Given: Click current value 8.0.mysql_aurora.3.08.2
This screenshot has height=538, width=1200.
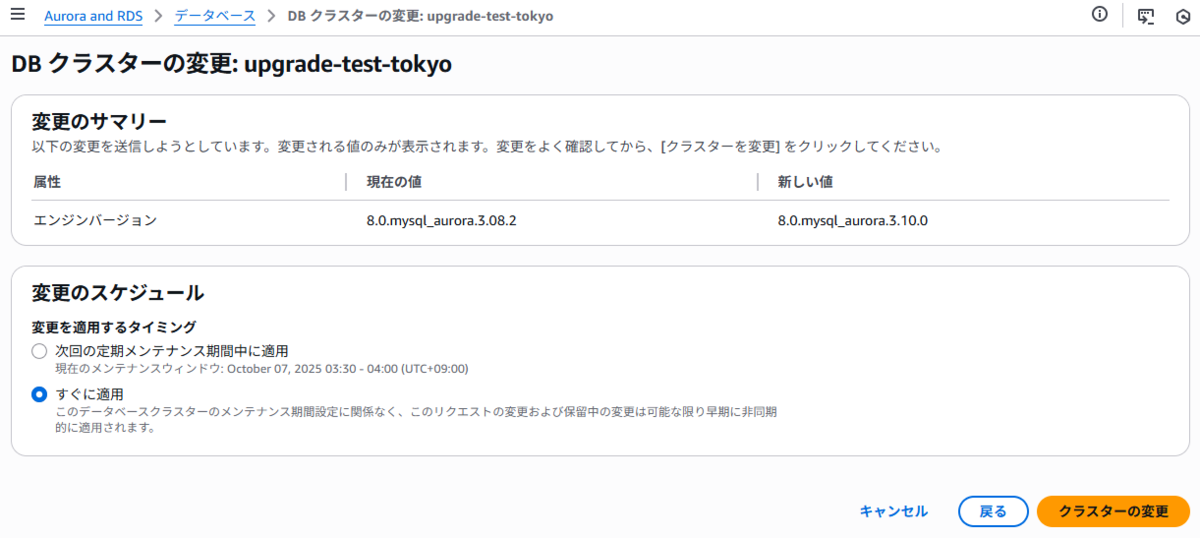Looking at the screenshot, I should point(441,220).
